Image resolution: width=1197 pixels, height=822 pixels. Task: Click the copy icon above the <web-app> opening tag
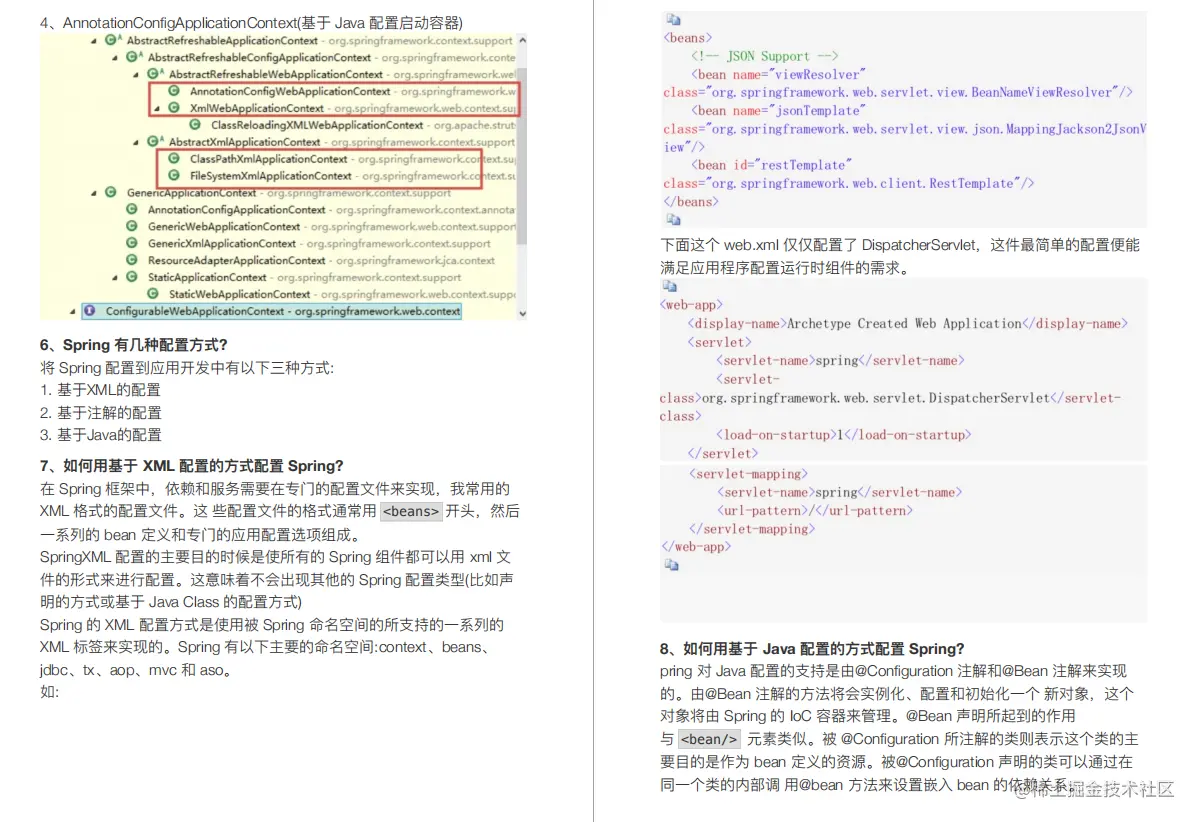pos(669,285)
